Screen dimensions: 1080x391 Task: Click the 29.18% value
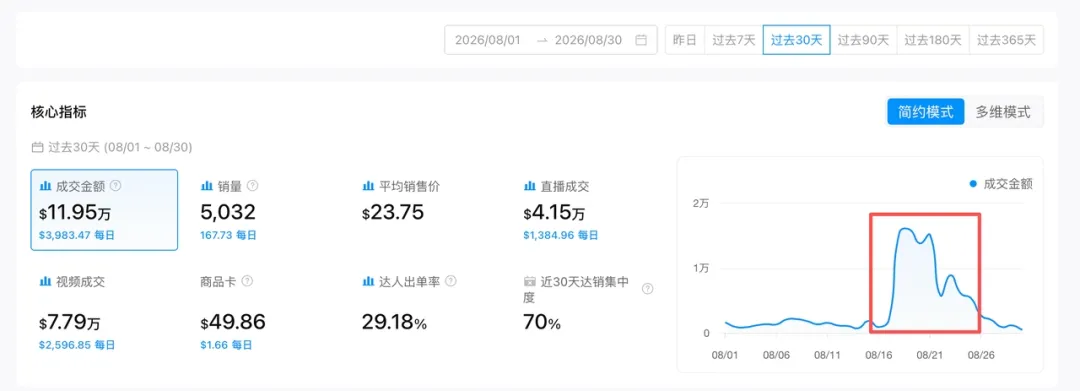(x=394, y=321)
